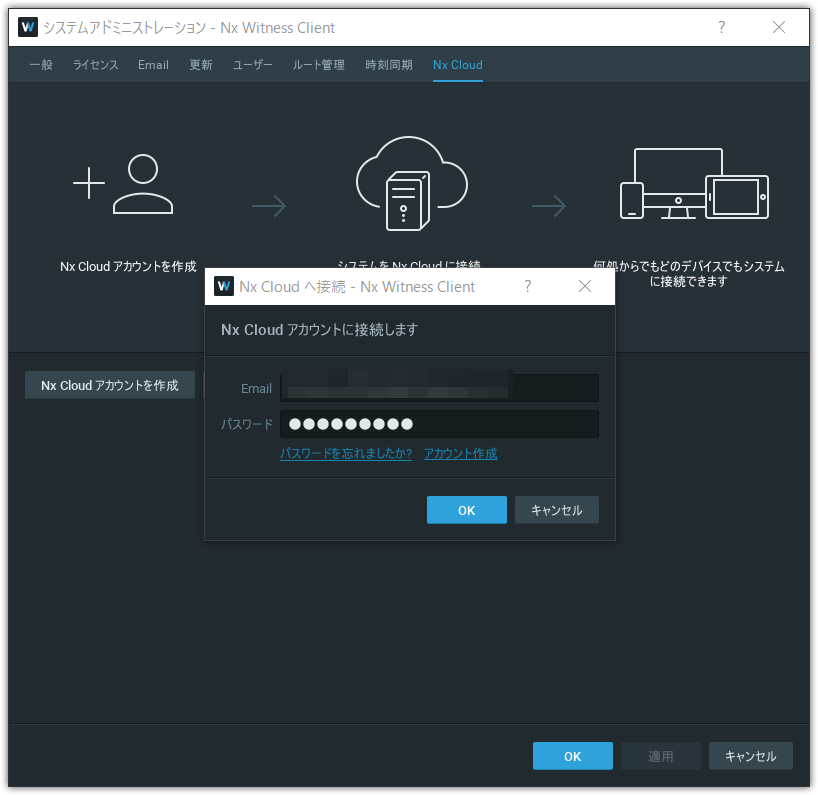Open the Email settings tab
Image resolution: width=818 pixels, height=795 pixels.
click(x=153, y=65)
